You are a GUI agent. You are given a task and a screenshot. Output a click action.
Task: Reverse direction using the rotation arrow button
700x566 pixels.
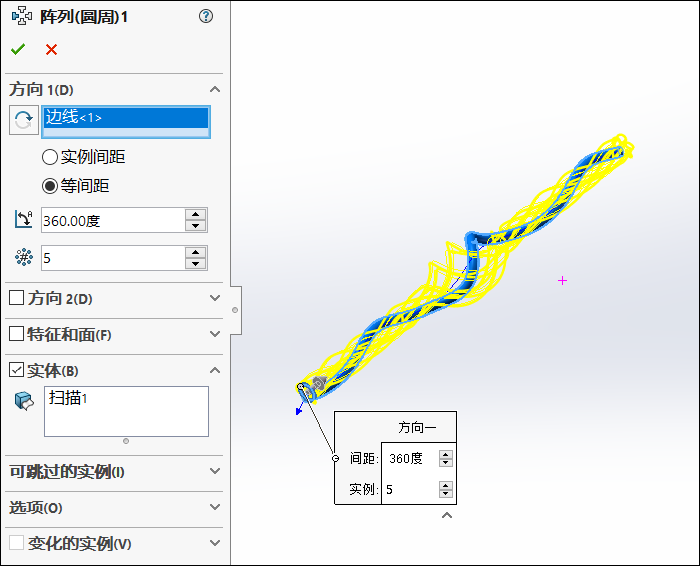tap(24, 120)
